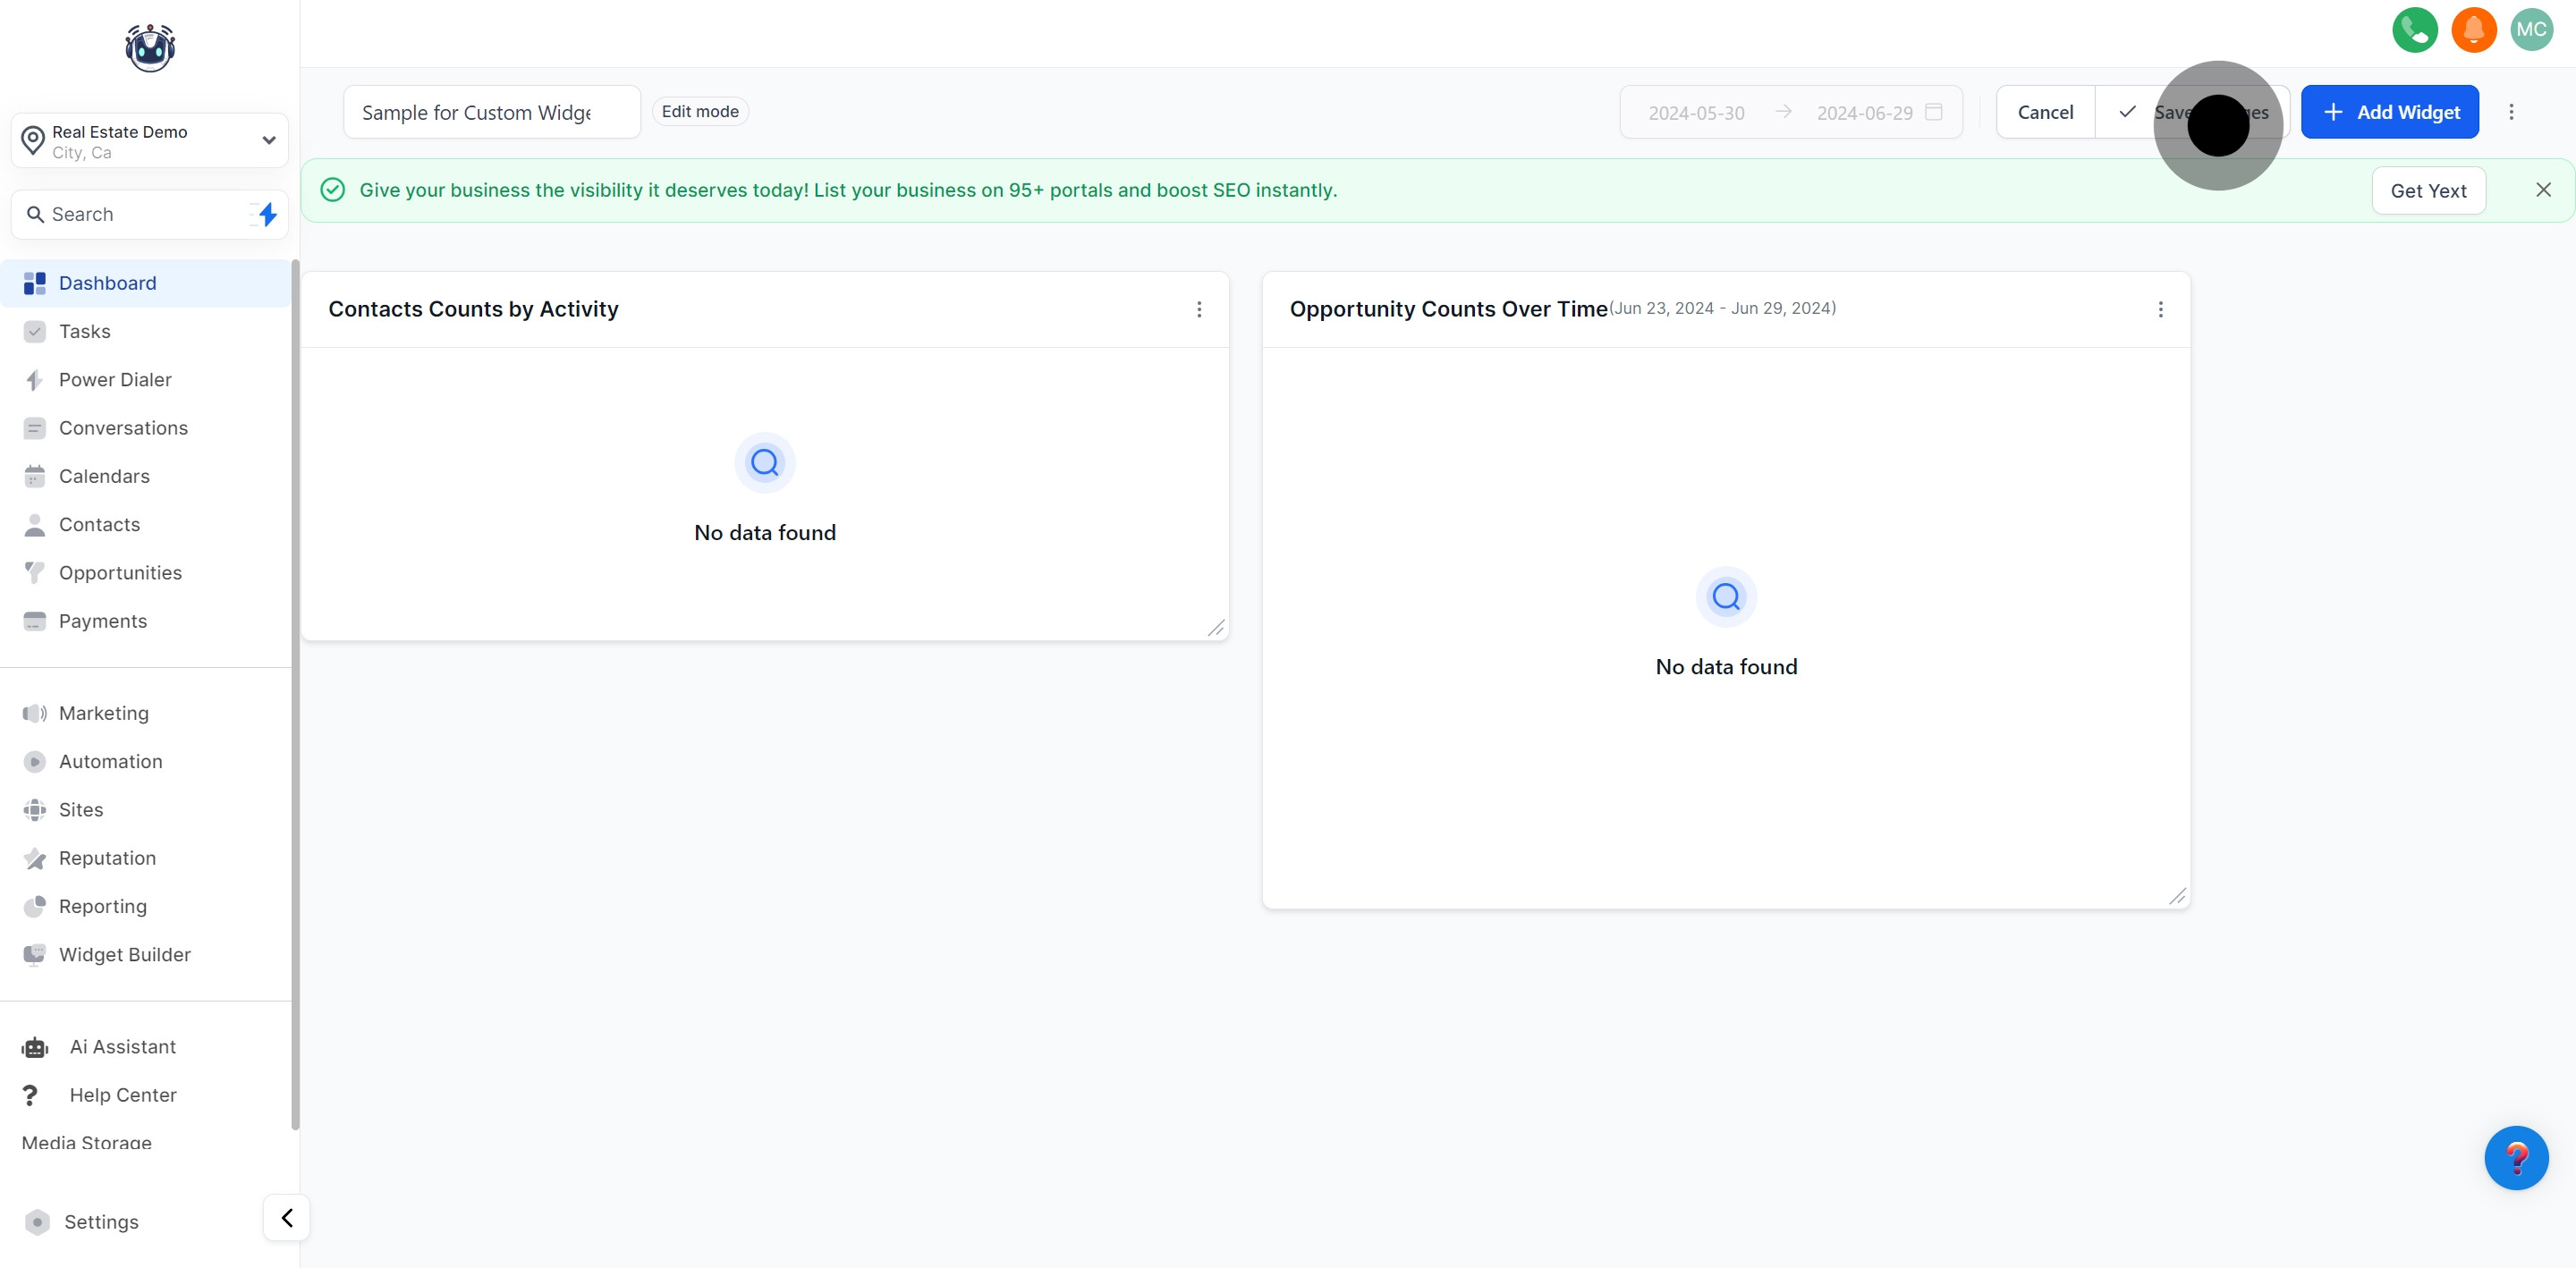This screenshot has height=1268, width=2576.
Task: Click the dashboard name input field
Action: tap(491, 112)
